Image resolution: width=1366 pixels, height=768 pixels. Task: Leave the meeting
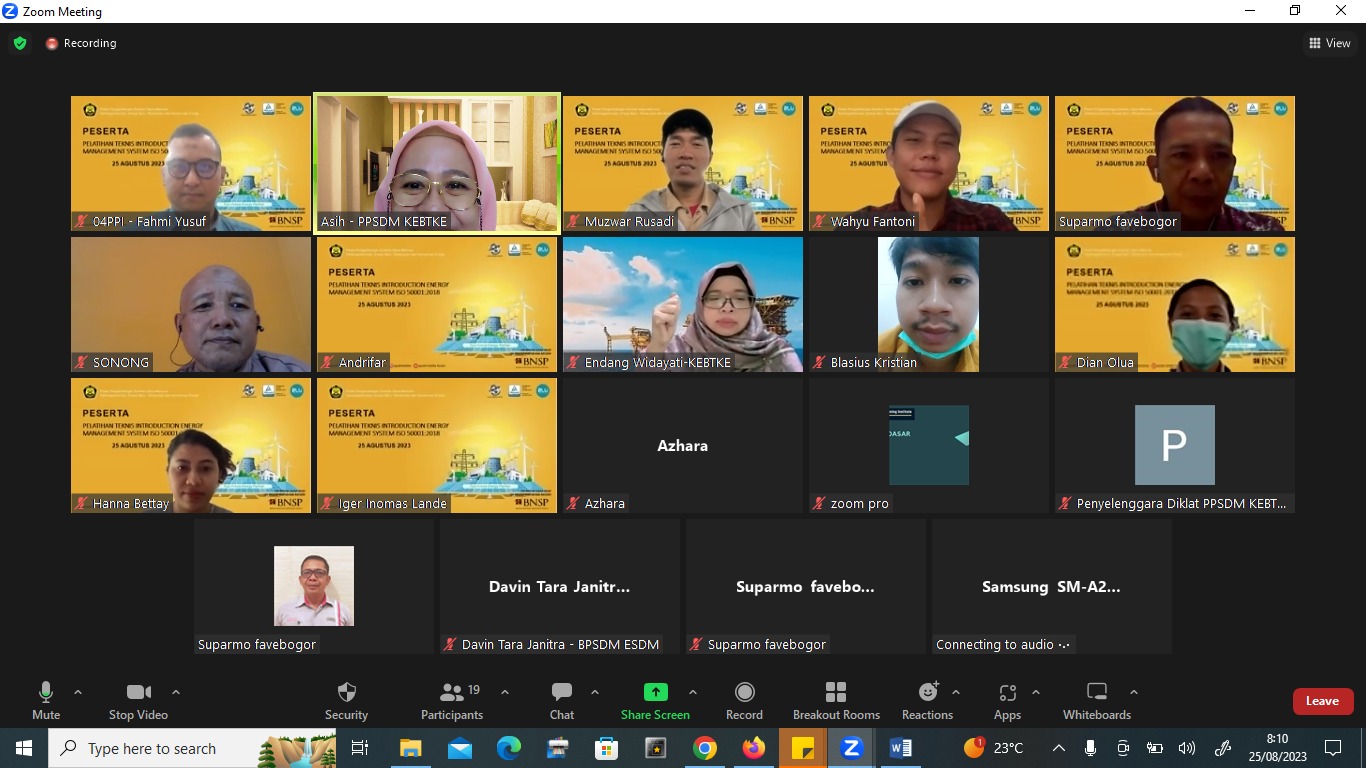tap(1323, 701)
